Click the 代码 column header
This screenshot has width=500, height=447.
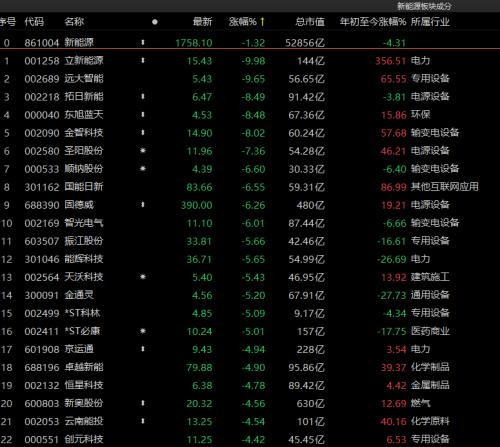click(x=34, y=22)
